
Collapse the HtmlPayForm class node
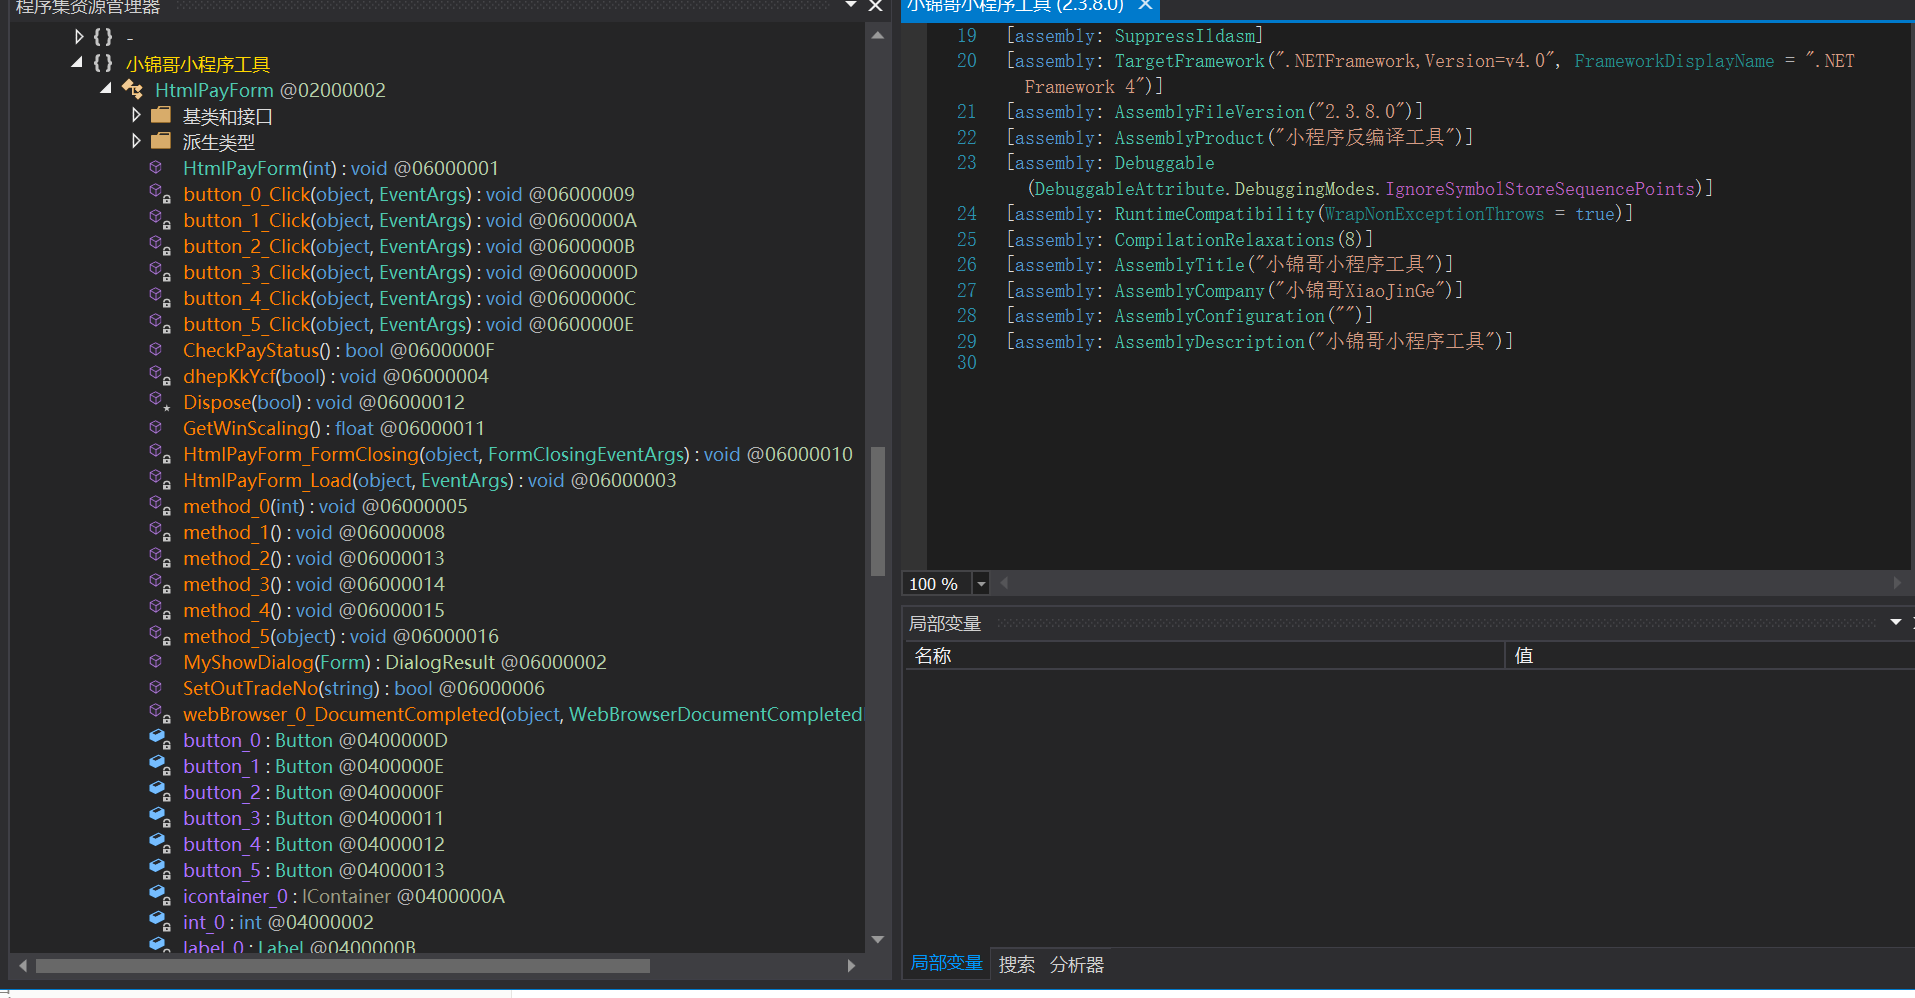[106, 89]
